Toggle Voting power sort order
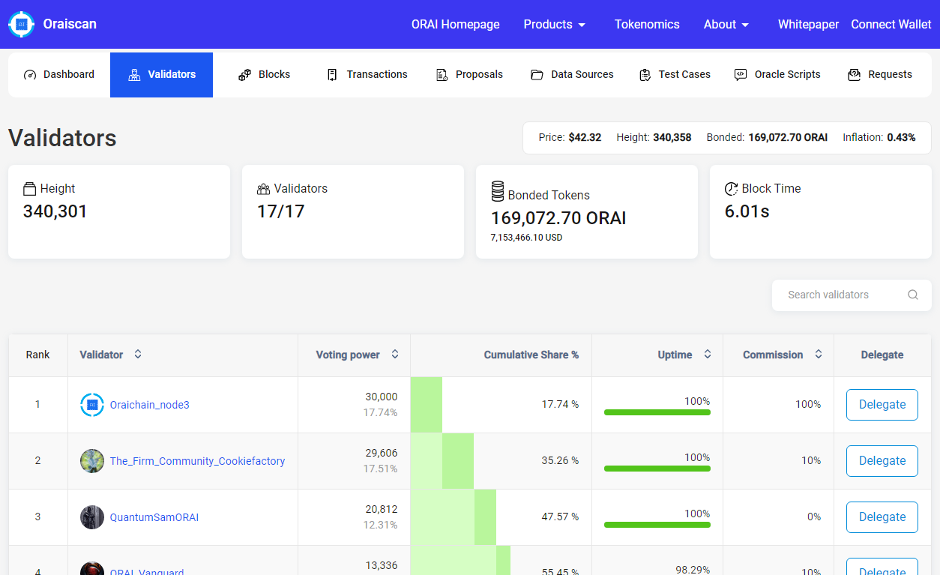The image size is (941, 575). (x=395, y=355)
